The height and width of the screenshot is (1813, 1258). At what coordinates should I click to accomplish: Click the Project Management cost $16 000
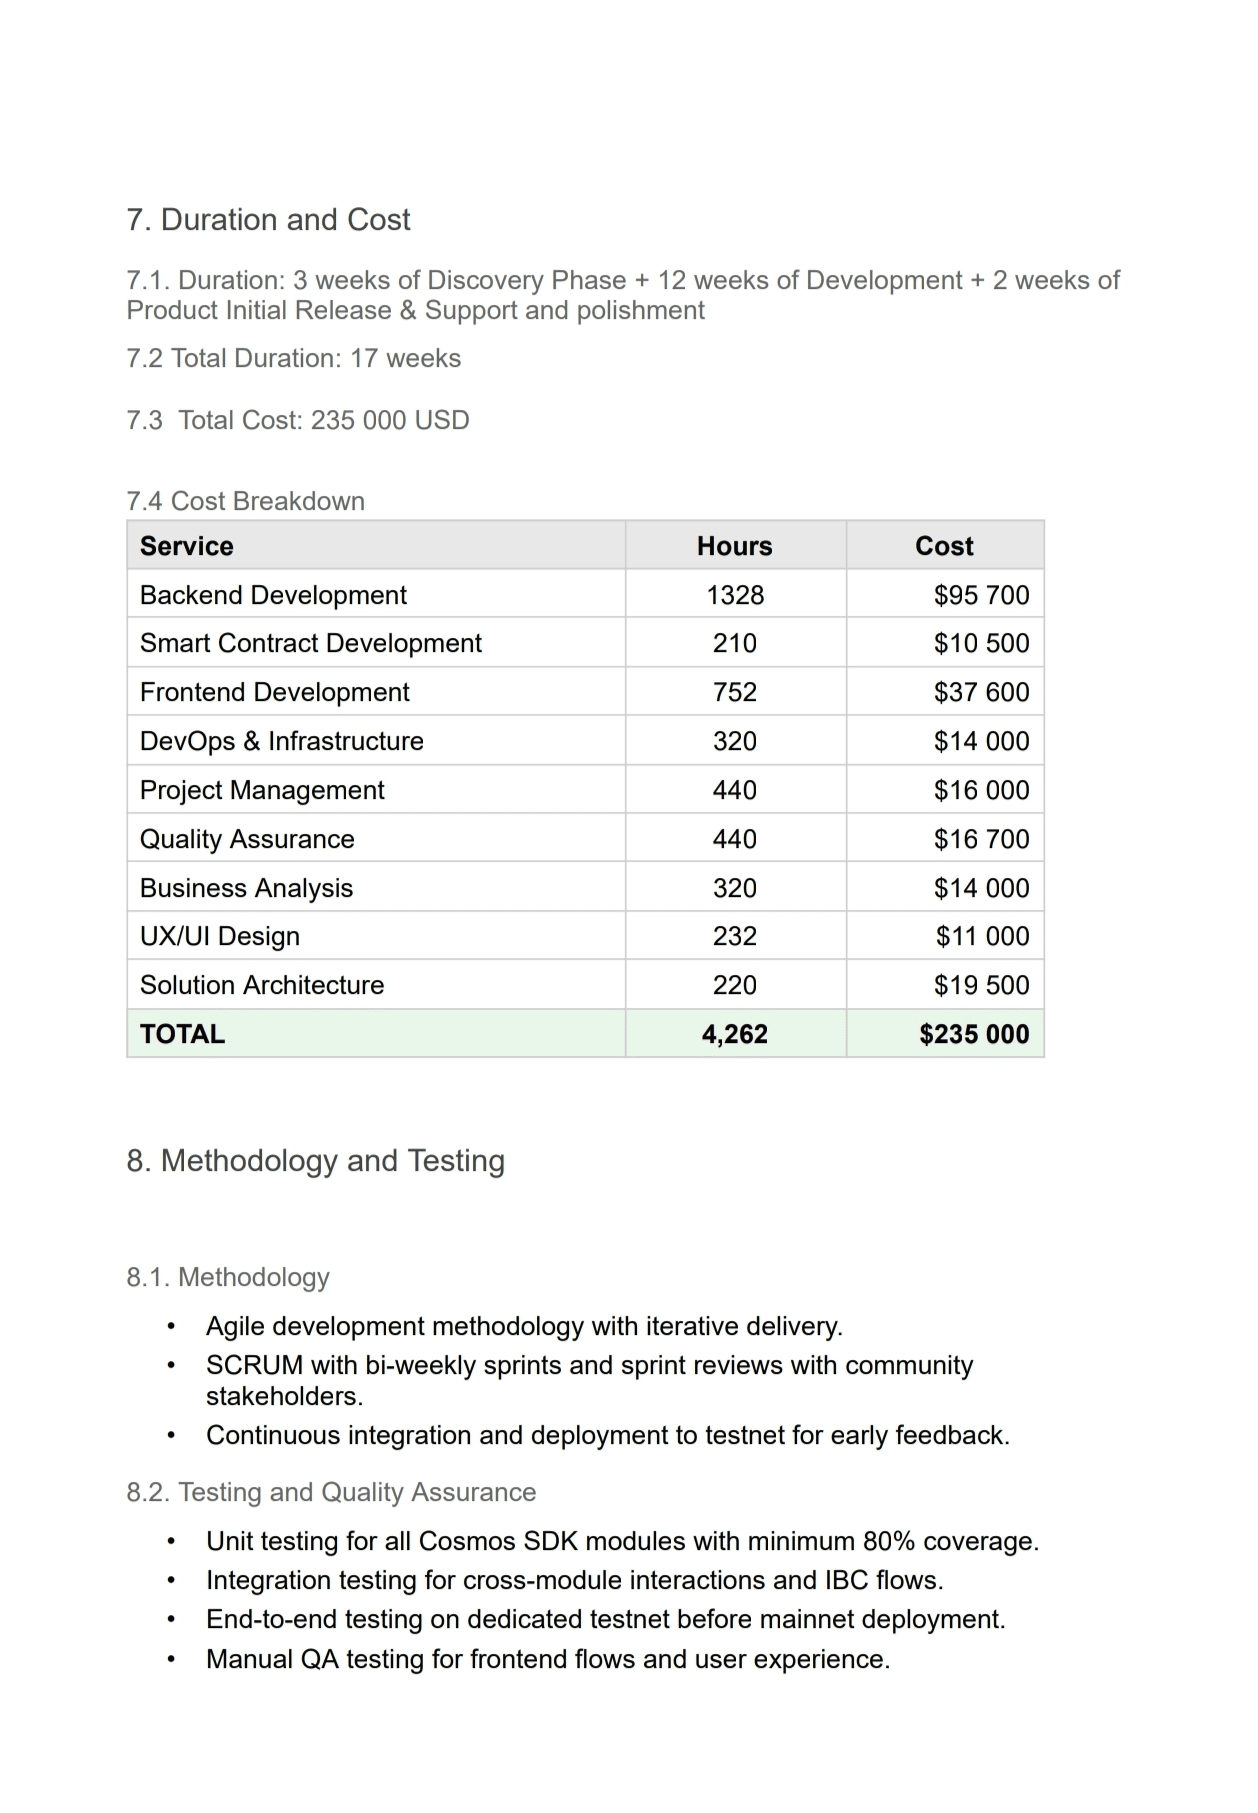pos(981,790)
